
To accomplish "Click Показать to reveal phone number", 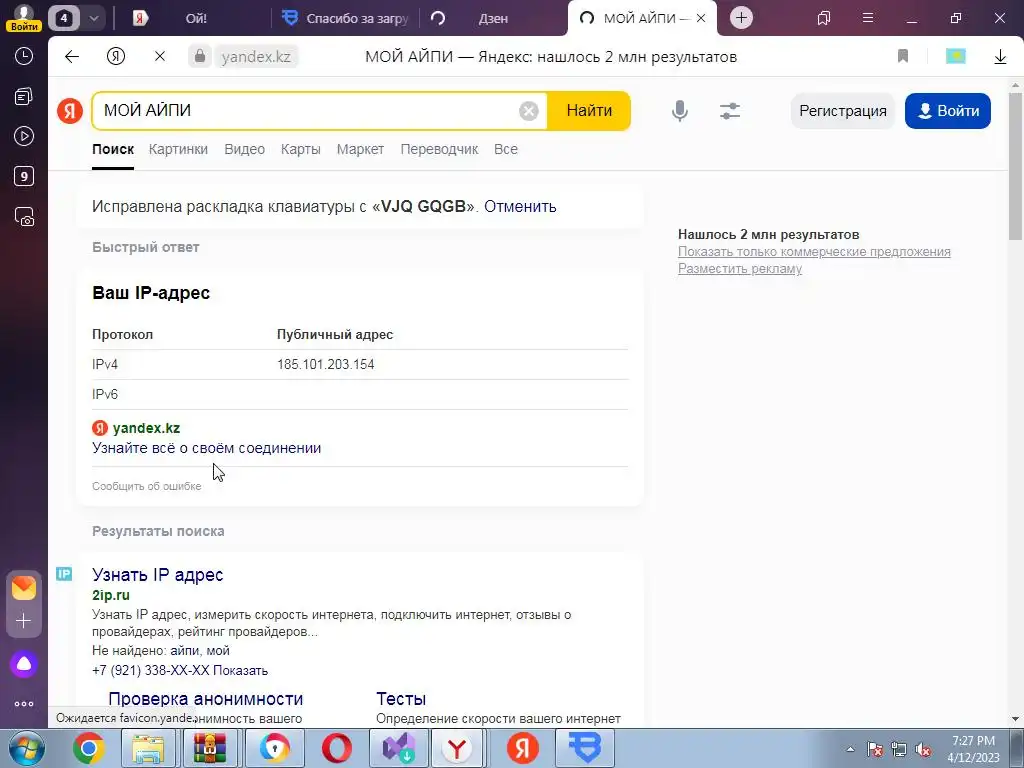I will (x=240, y=671).
